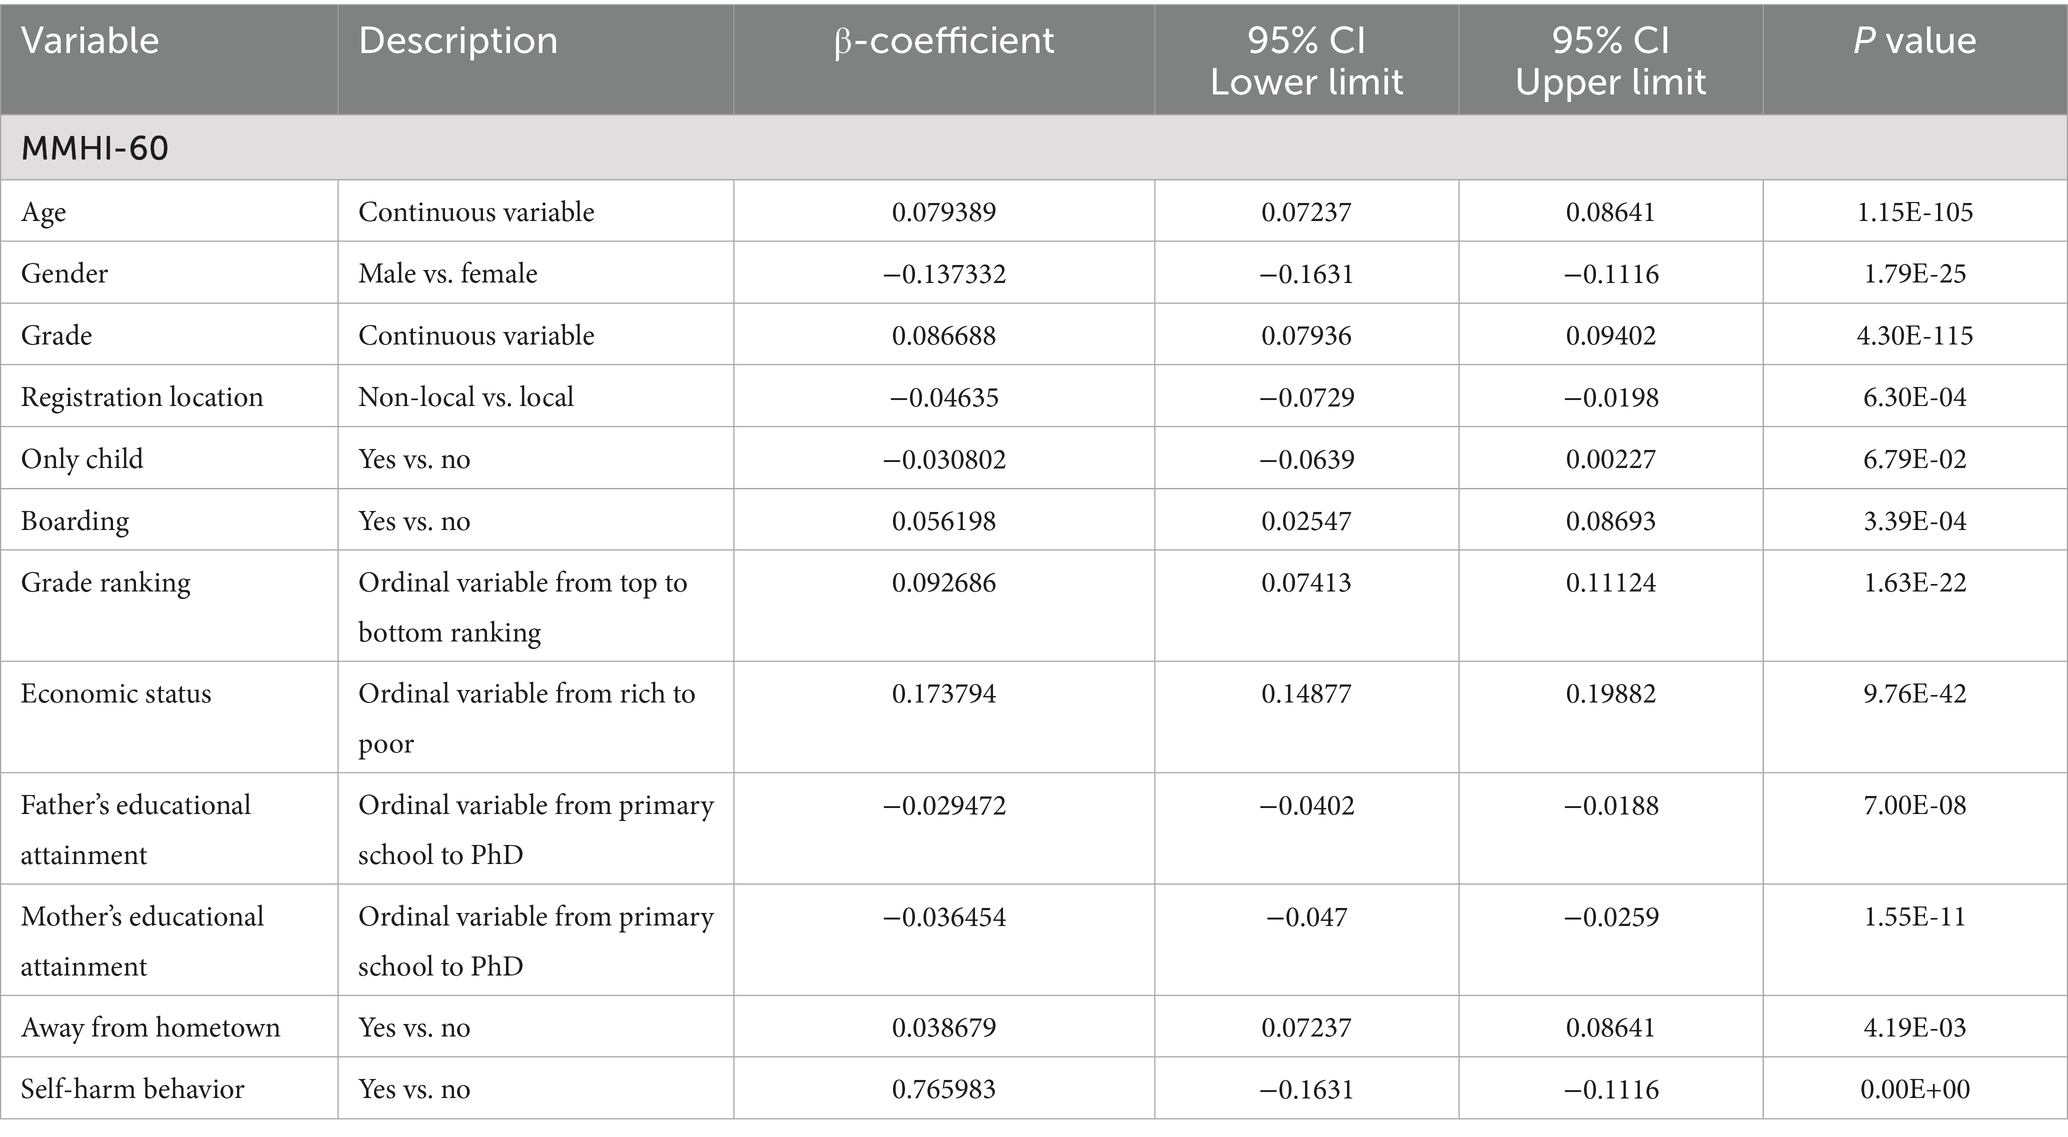
Task: Click the 95% CI Lower limit header
Action: [1306, 60]
